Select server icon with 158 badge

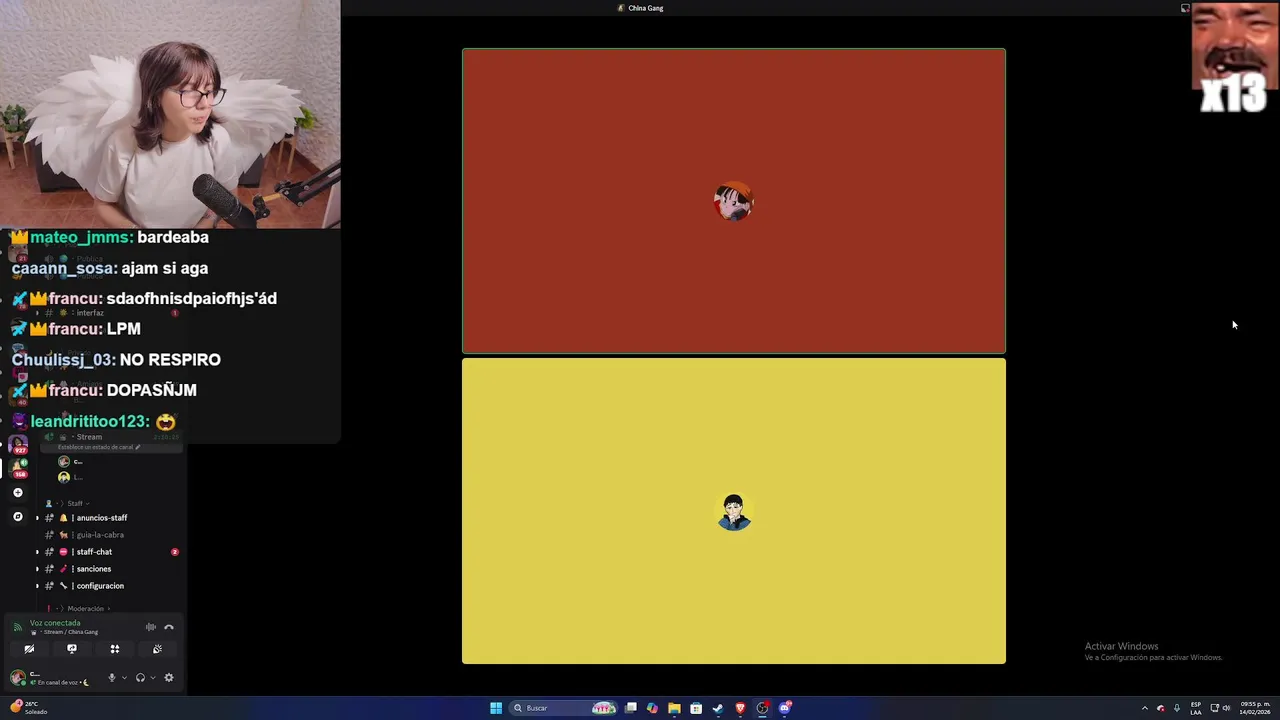(x=18, y=468)
